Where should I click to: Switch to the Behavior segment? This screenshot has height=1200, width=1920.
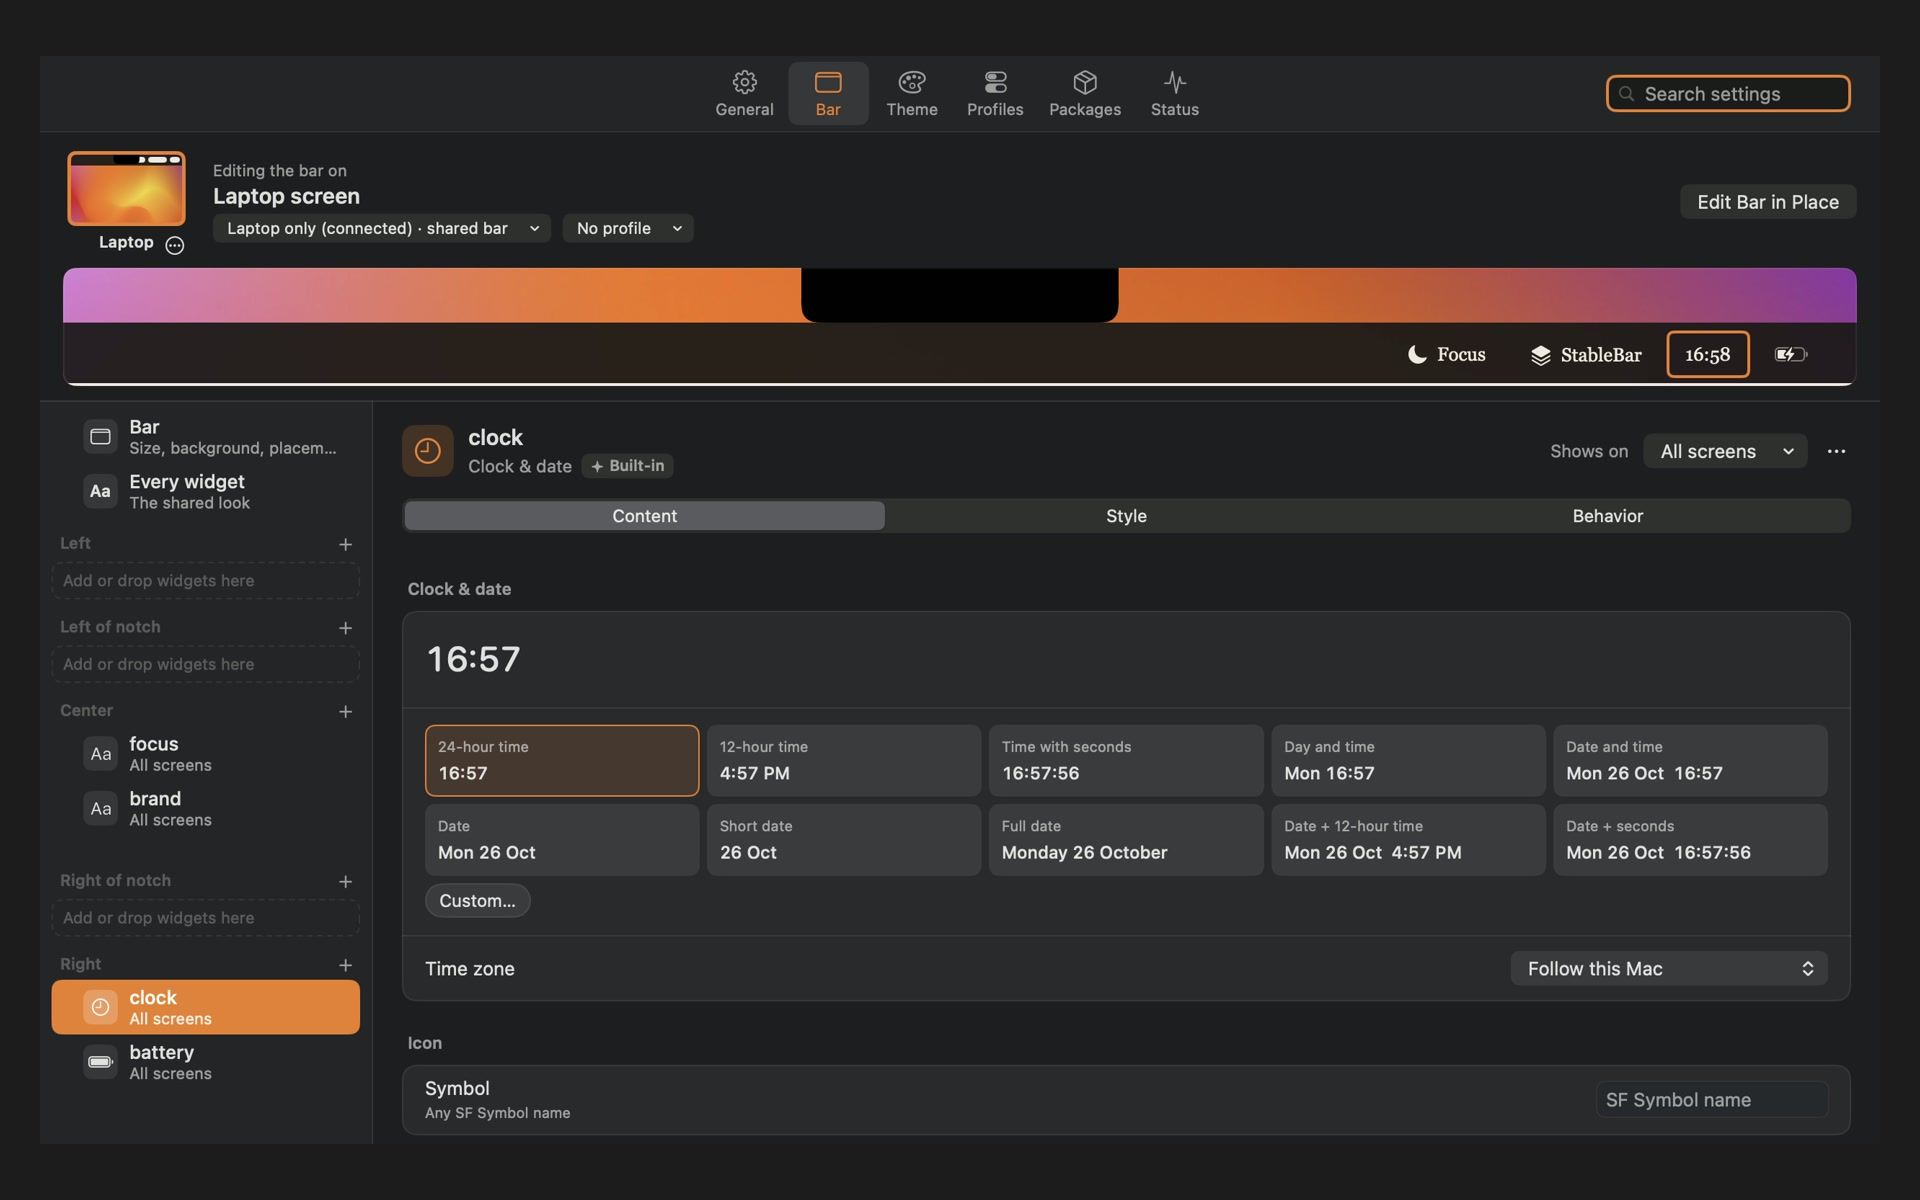(1608, 516)
